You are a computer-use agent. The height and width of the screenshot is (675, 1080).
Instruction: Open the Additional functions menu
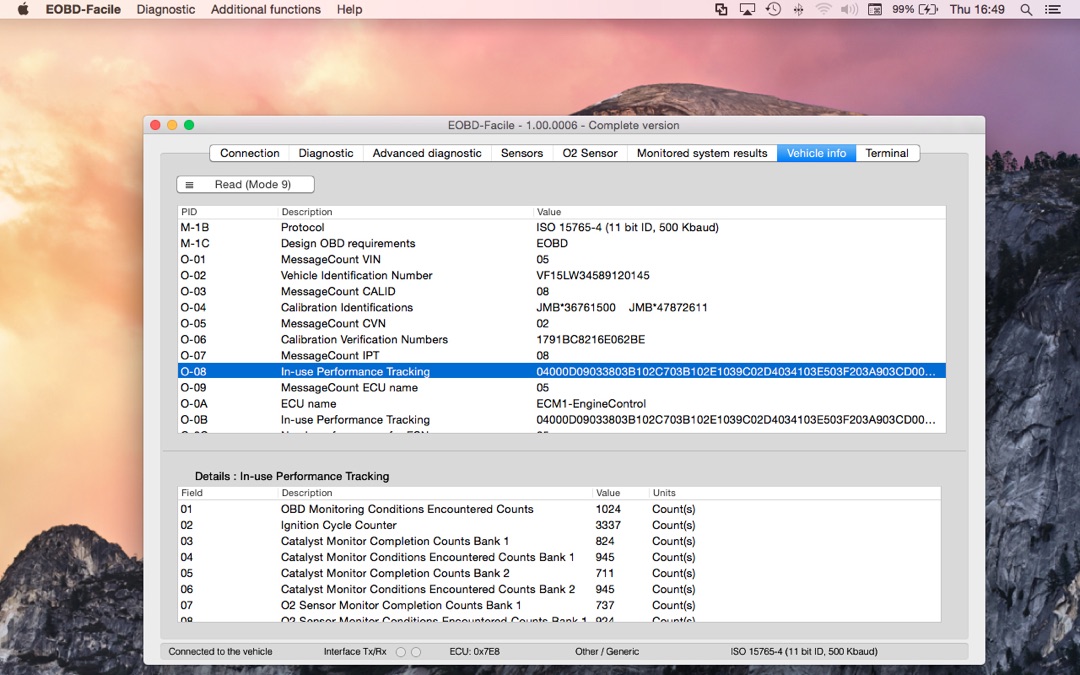266,9
